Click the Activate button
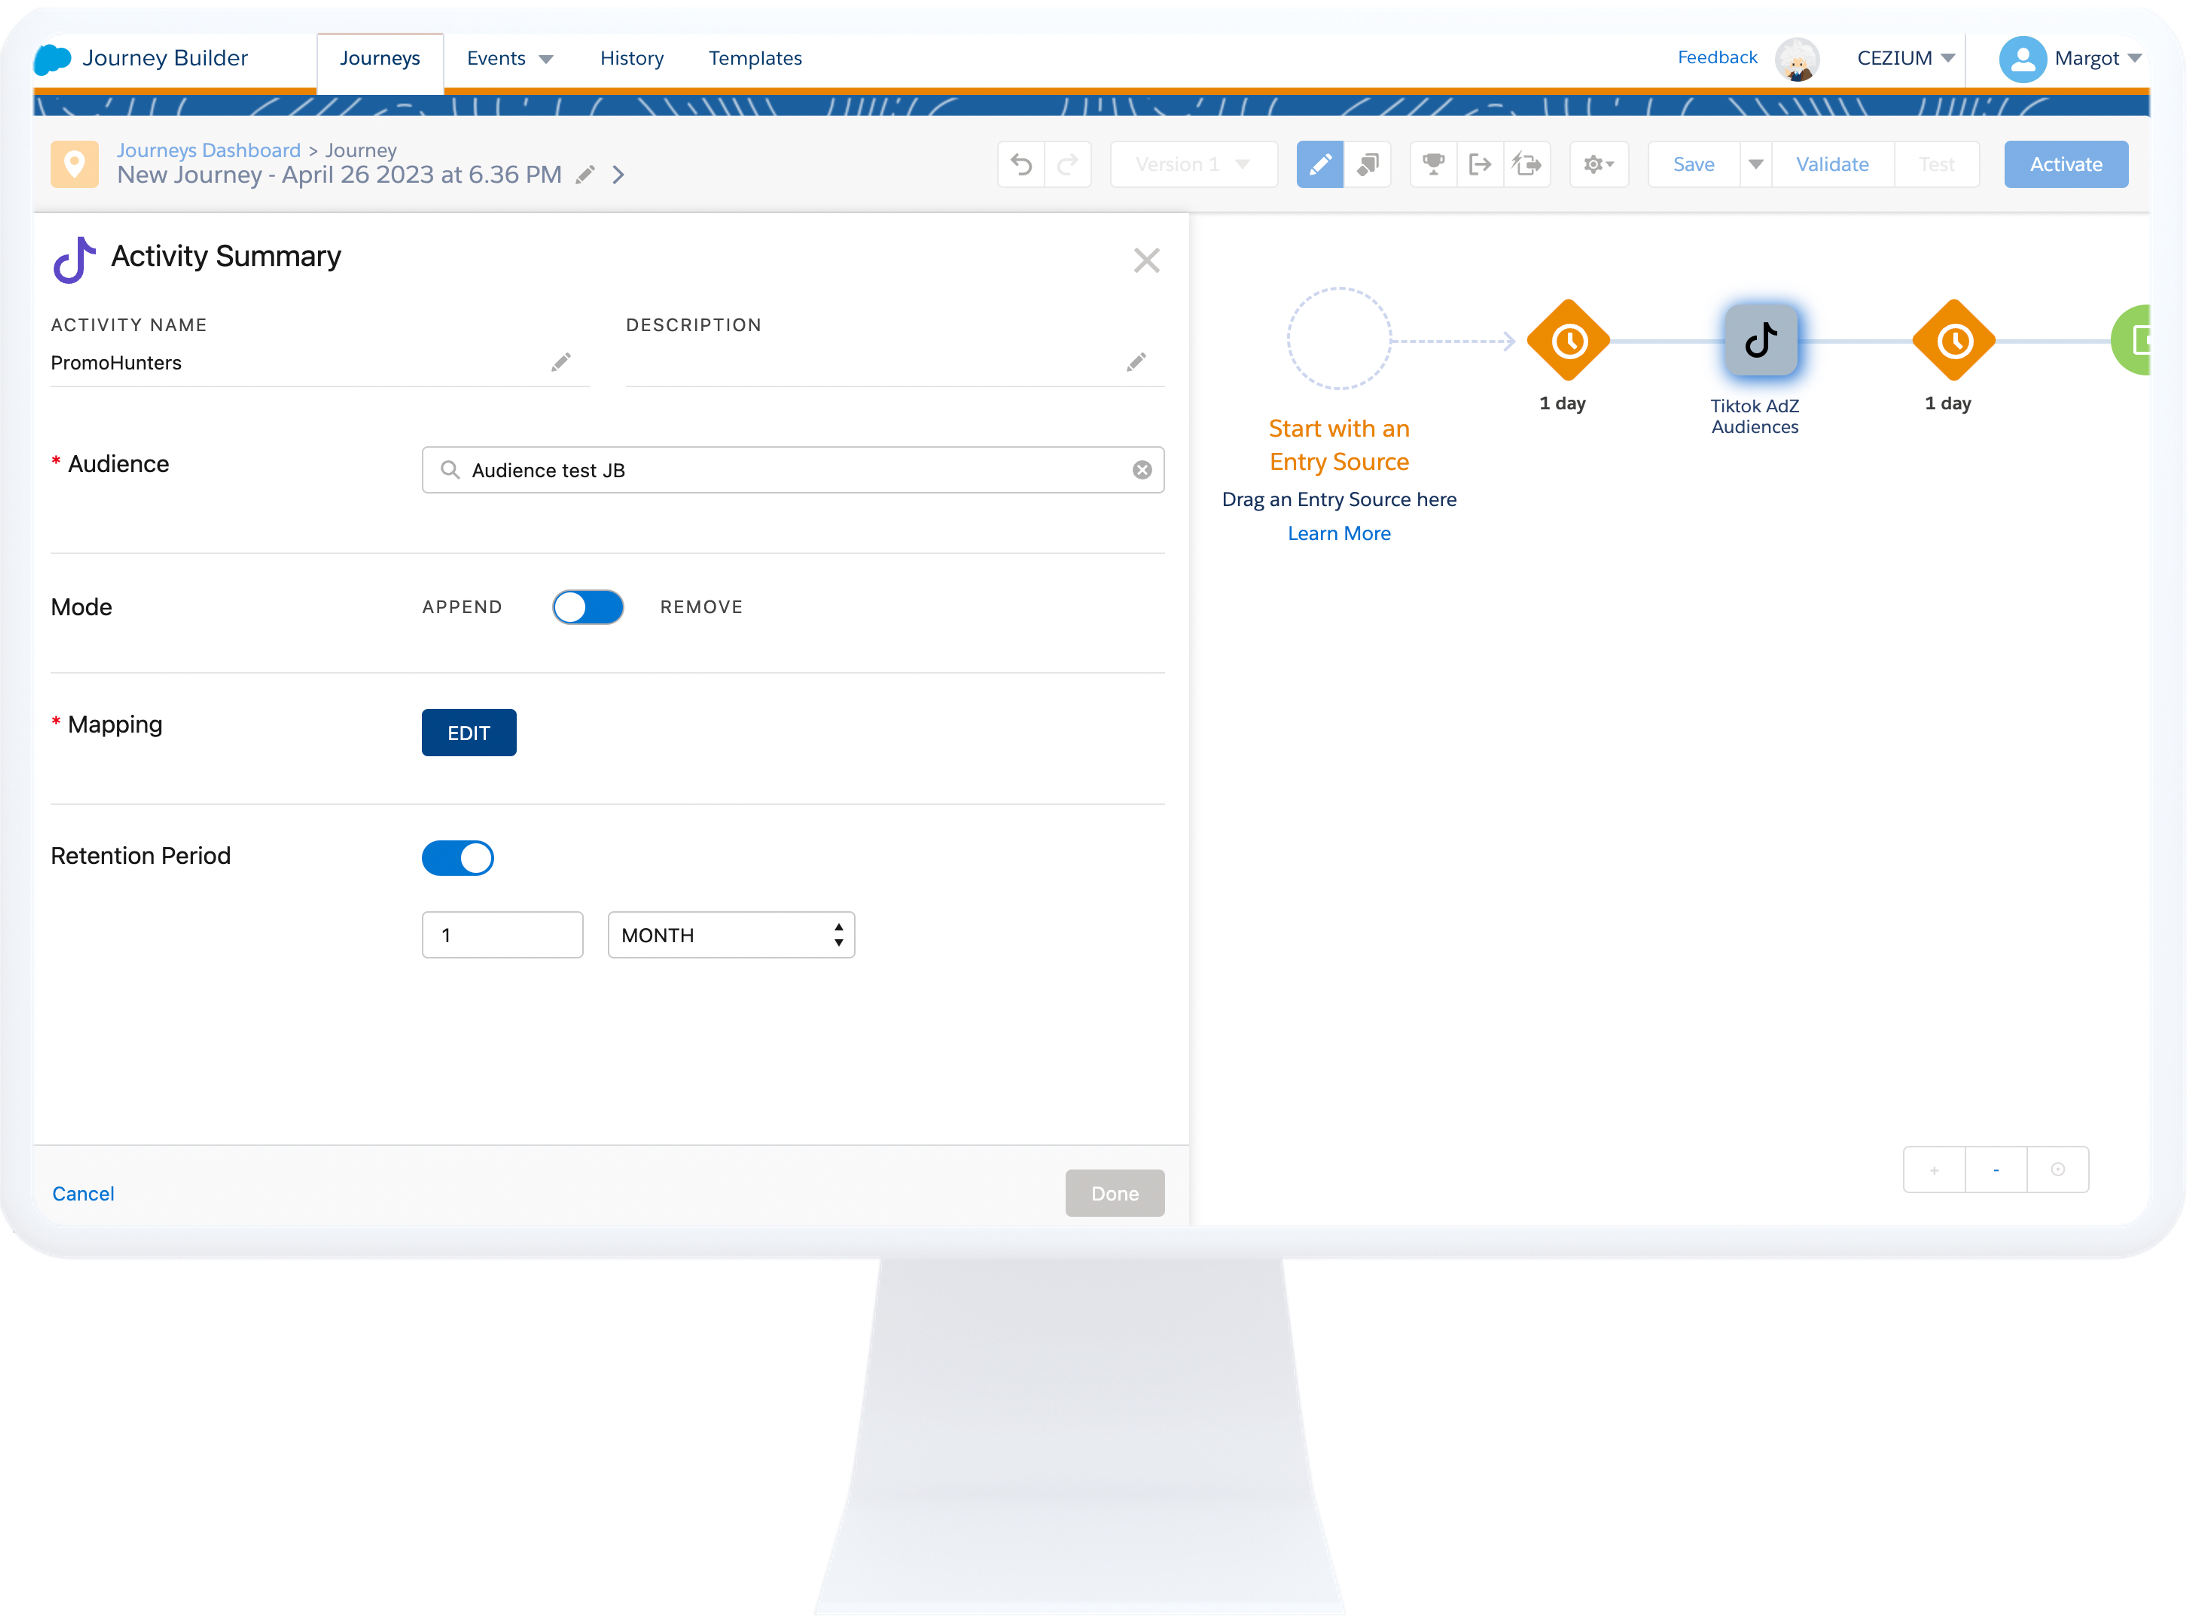Screen dimensions: 2209x1617 [2065, 164]
